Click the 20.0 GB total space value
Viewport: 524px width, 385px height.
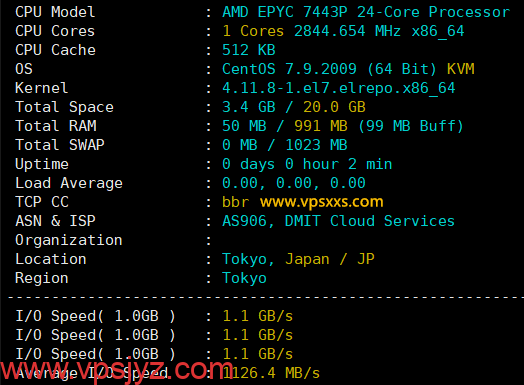[334, 107]
